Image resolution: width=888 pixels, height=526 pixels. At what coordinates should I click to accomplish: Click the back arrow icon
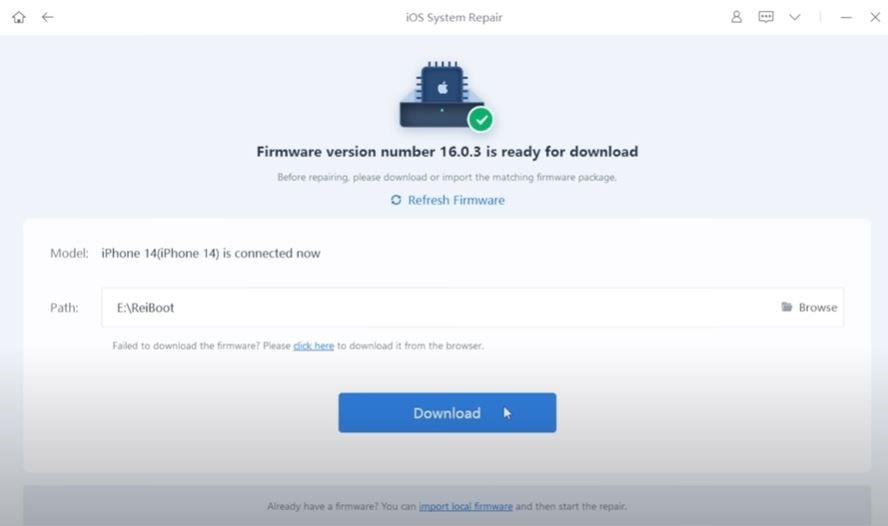click(x=48, y=17)
